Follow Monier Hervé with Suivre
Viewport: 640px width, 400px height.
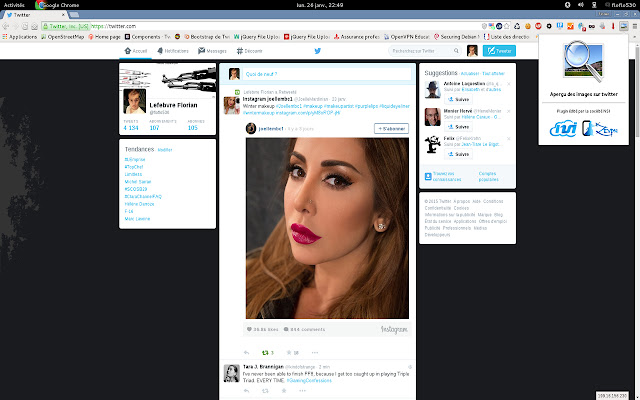click(x=458, y=127)
